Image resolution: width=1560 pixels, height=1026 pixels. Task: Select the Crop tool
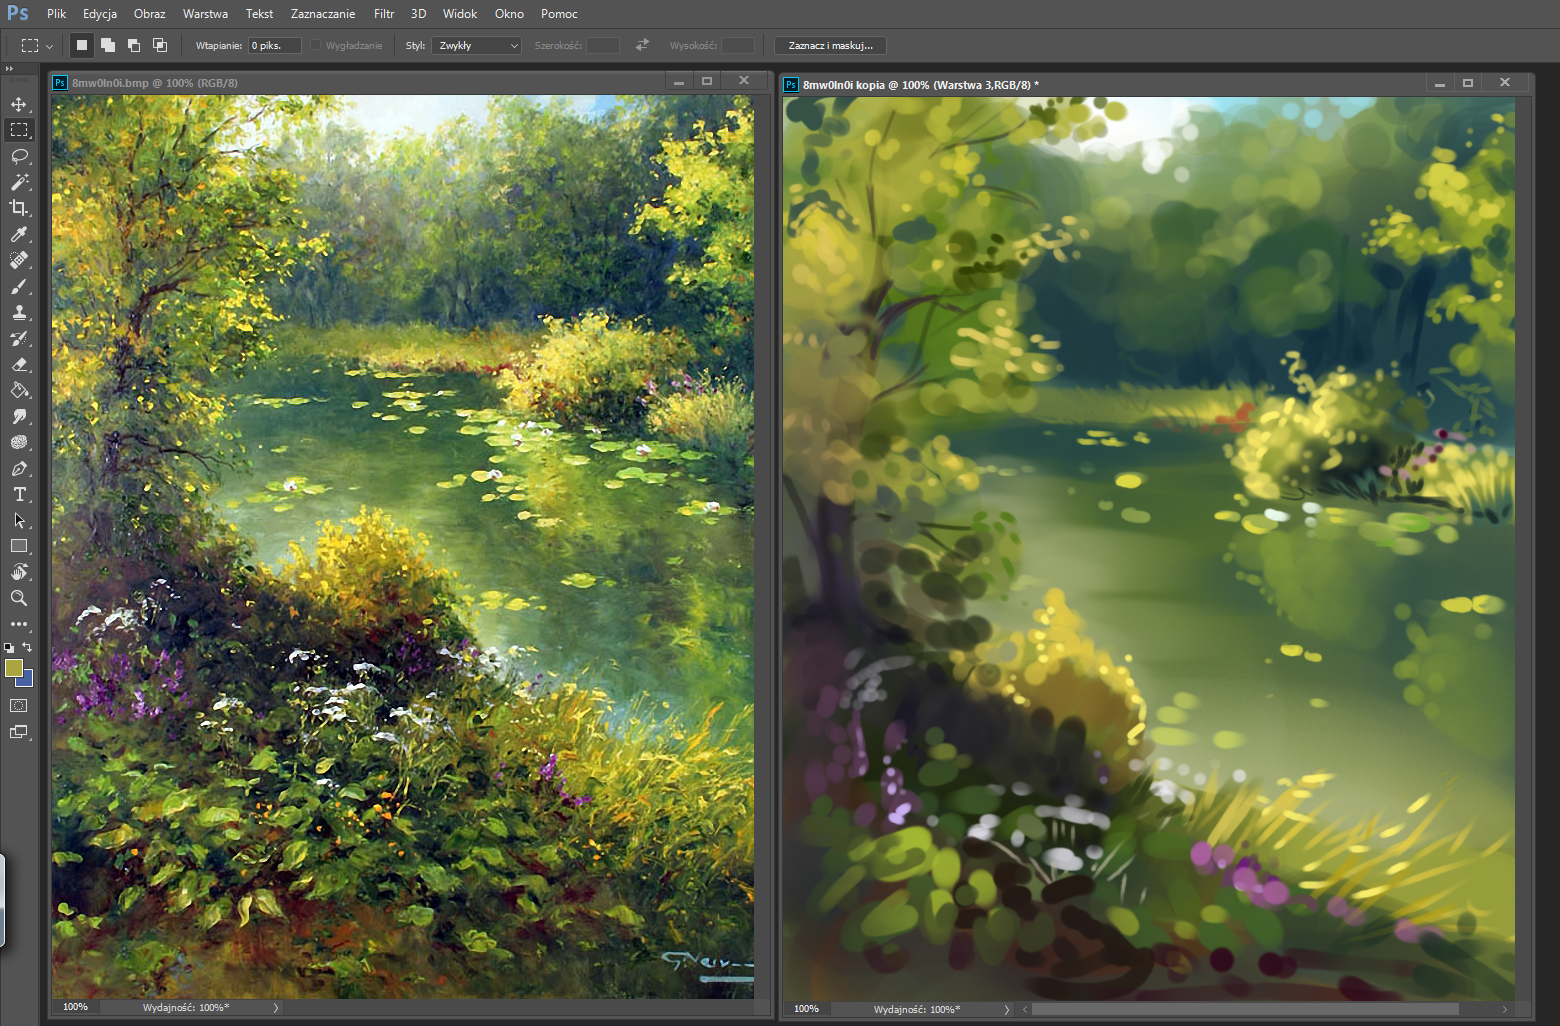point(19,208)
